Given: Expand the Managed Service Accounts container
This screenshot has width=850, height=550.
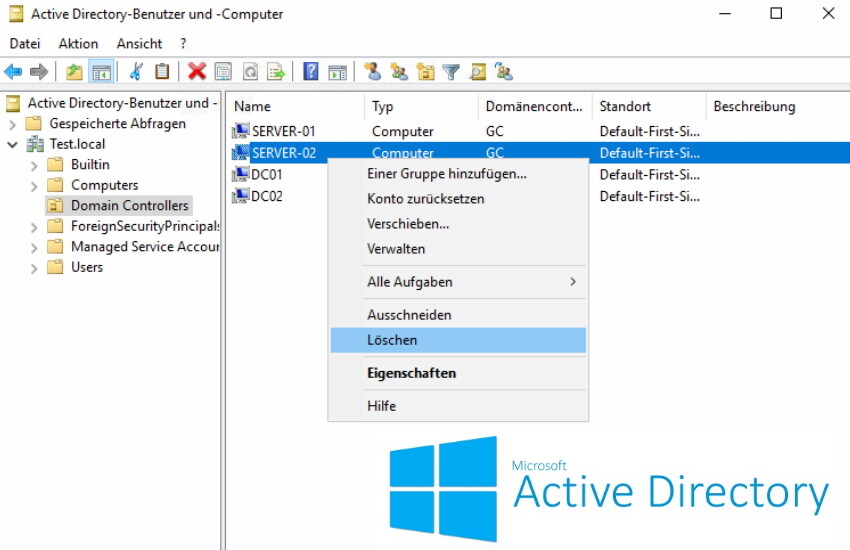Looking at the screenshot, I should (34, 248).
